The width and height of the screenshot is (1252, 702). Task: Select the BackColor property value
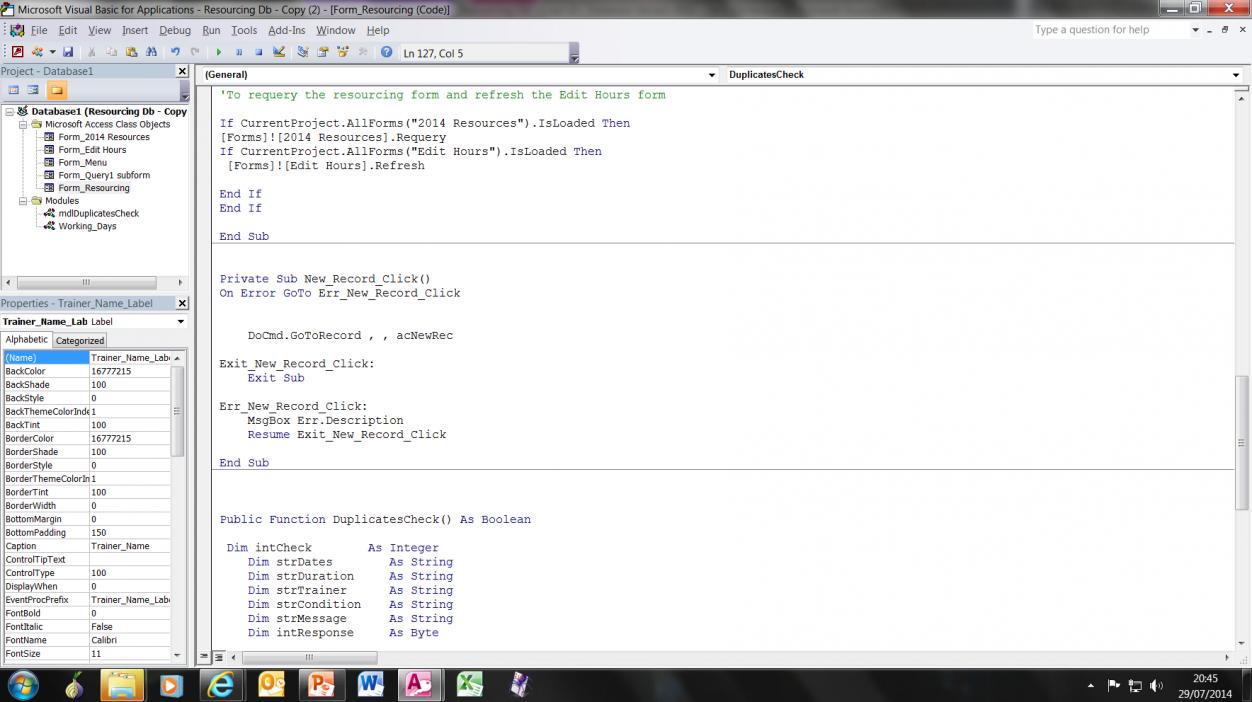point(130,371)
